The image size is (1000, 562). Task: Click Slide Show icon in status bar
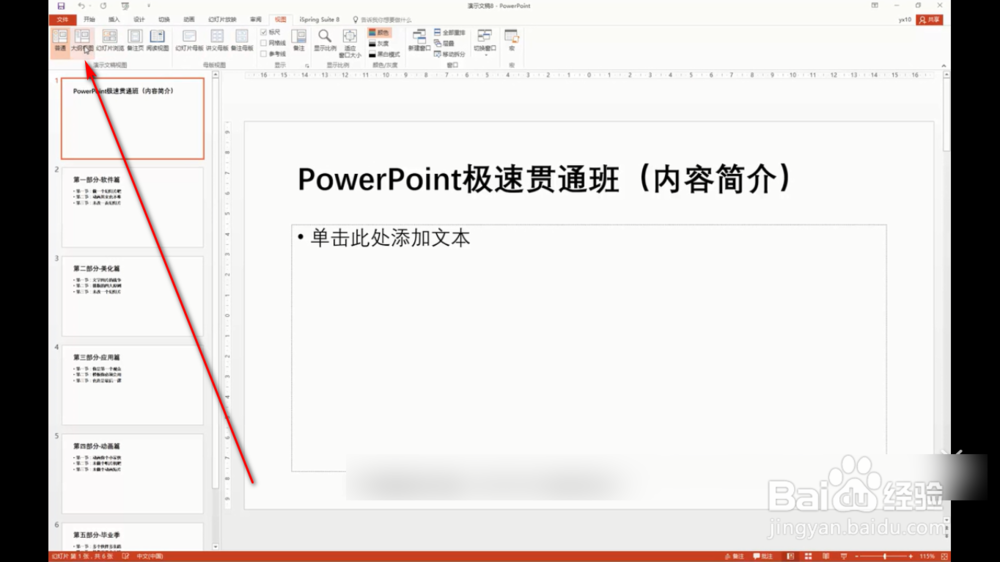coord(844,556)
